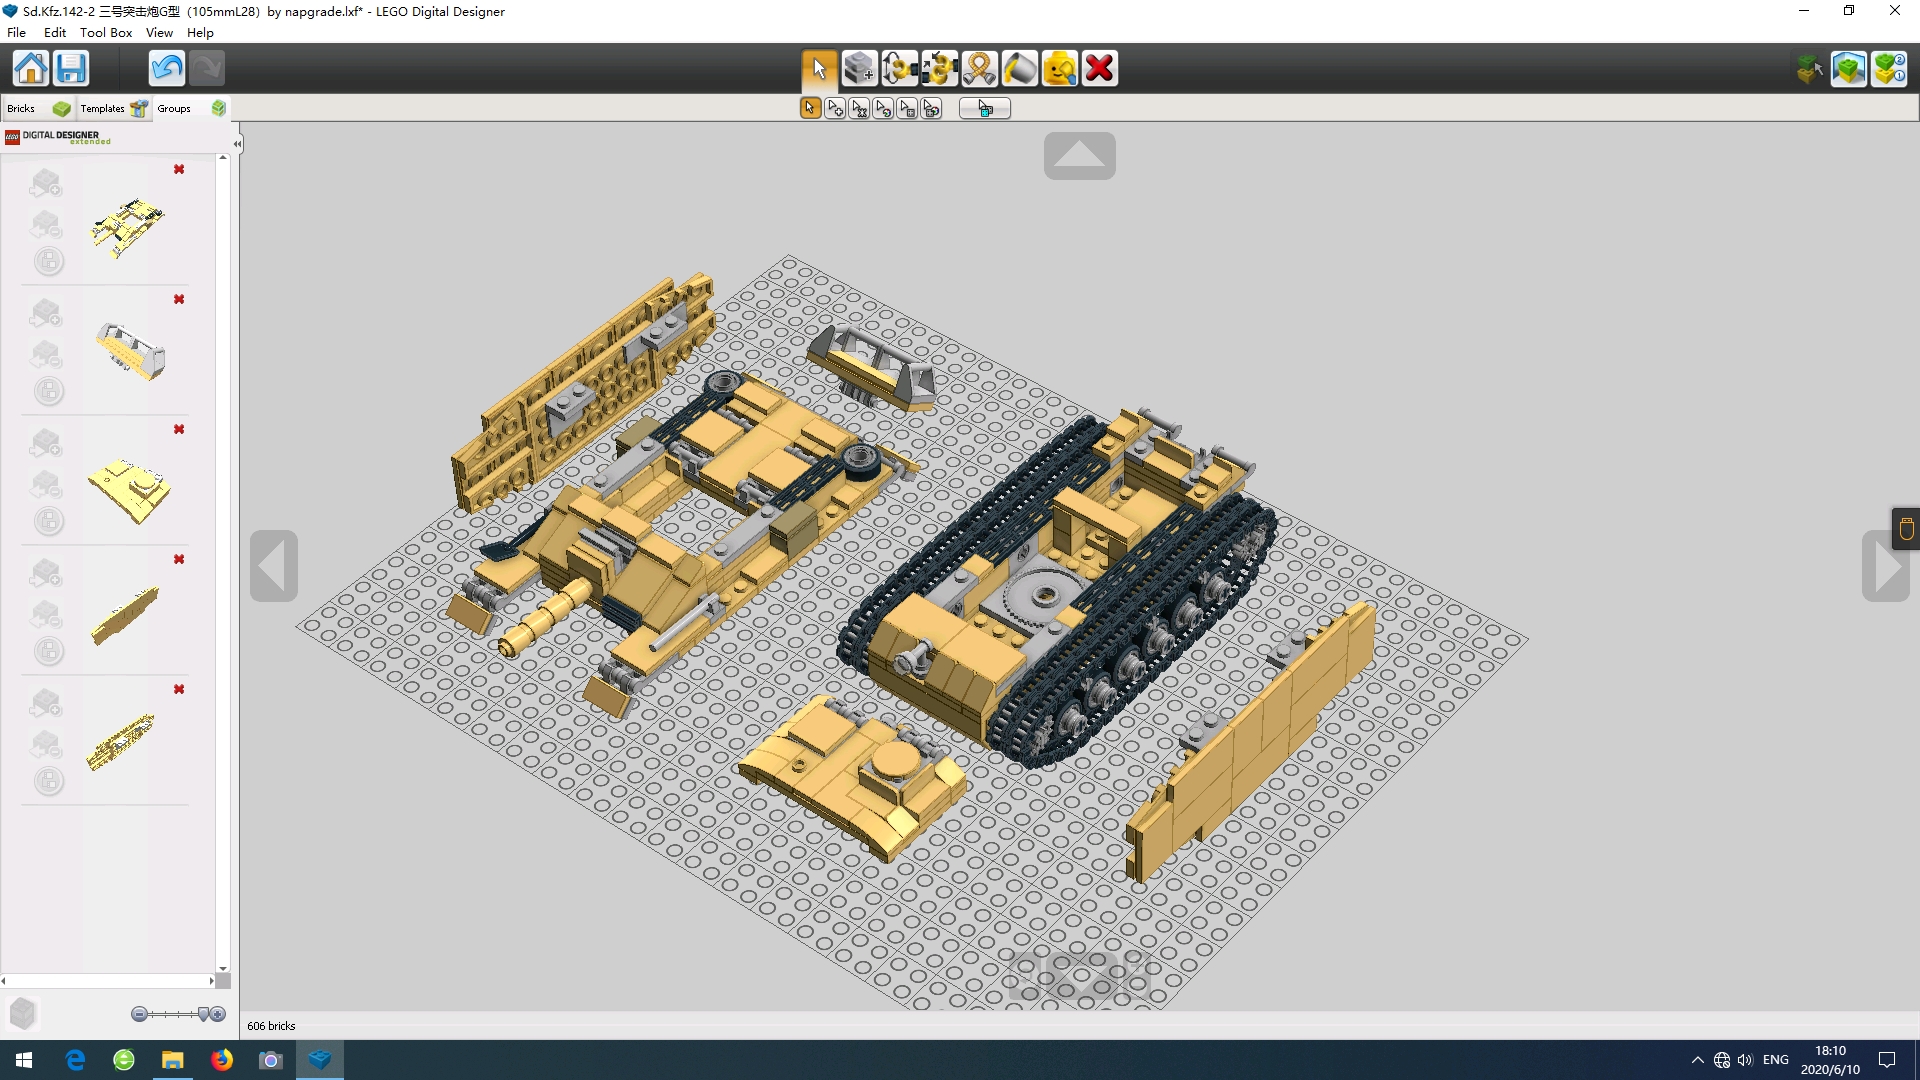Image resolution: width=1920 pixels, height=1080 pixels.
Task: Expand the left sidebar panel
Action: tap(237, 144)
